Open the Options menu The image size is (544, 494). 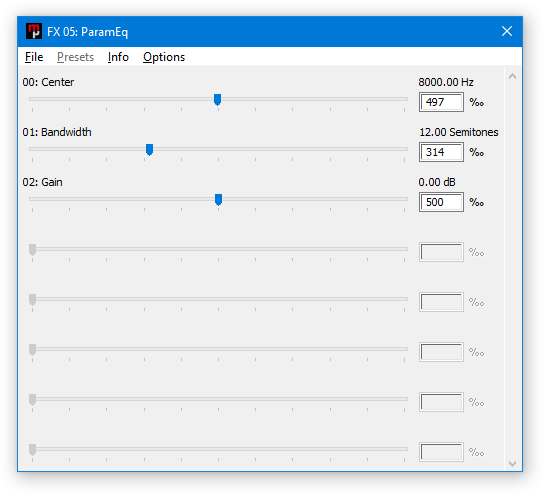point(164,57)
